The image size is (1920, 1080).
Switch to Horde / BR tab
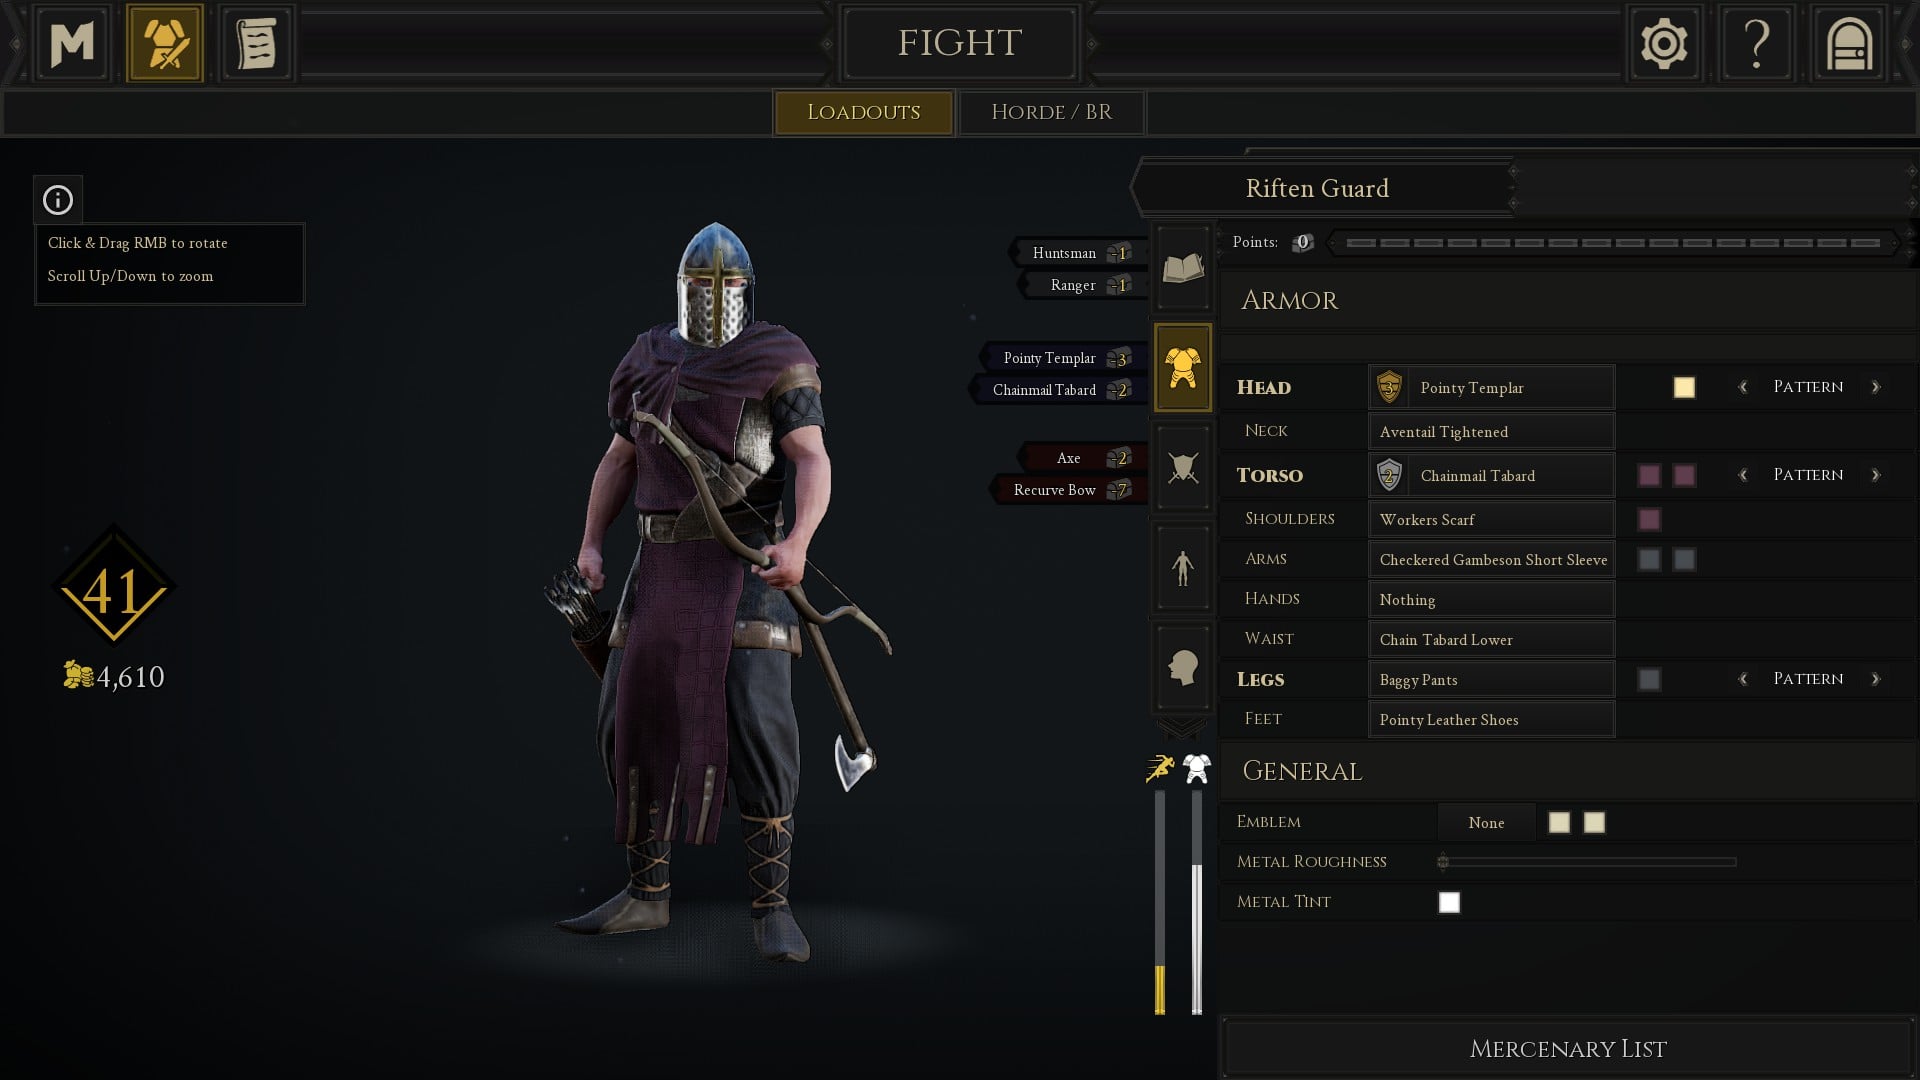[x=1051, y=112]
